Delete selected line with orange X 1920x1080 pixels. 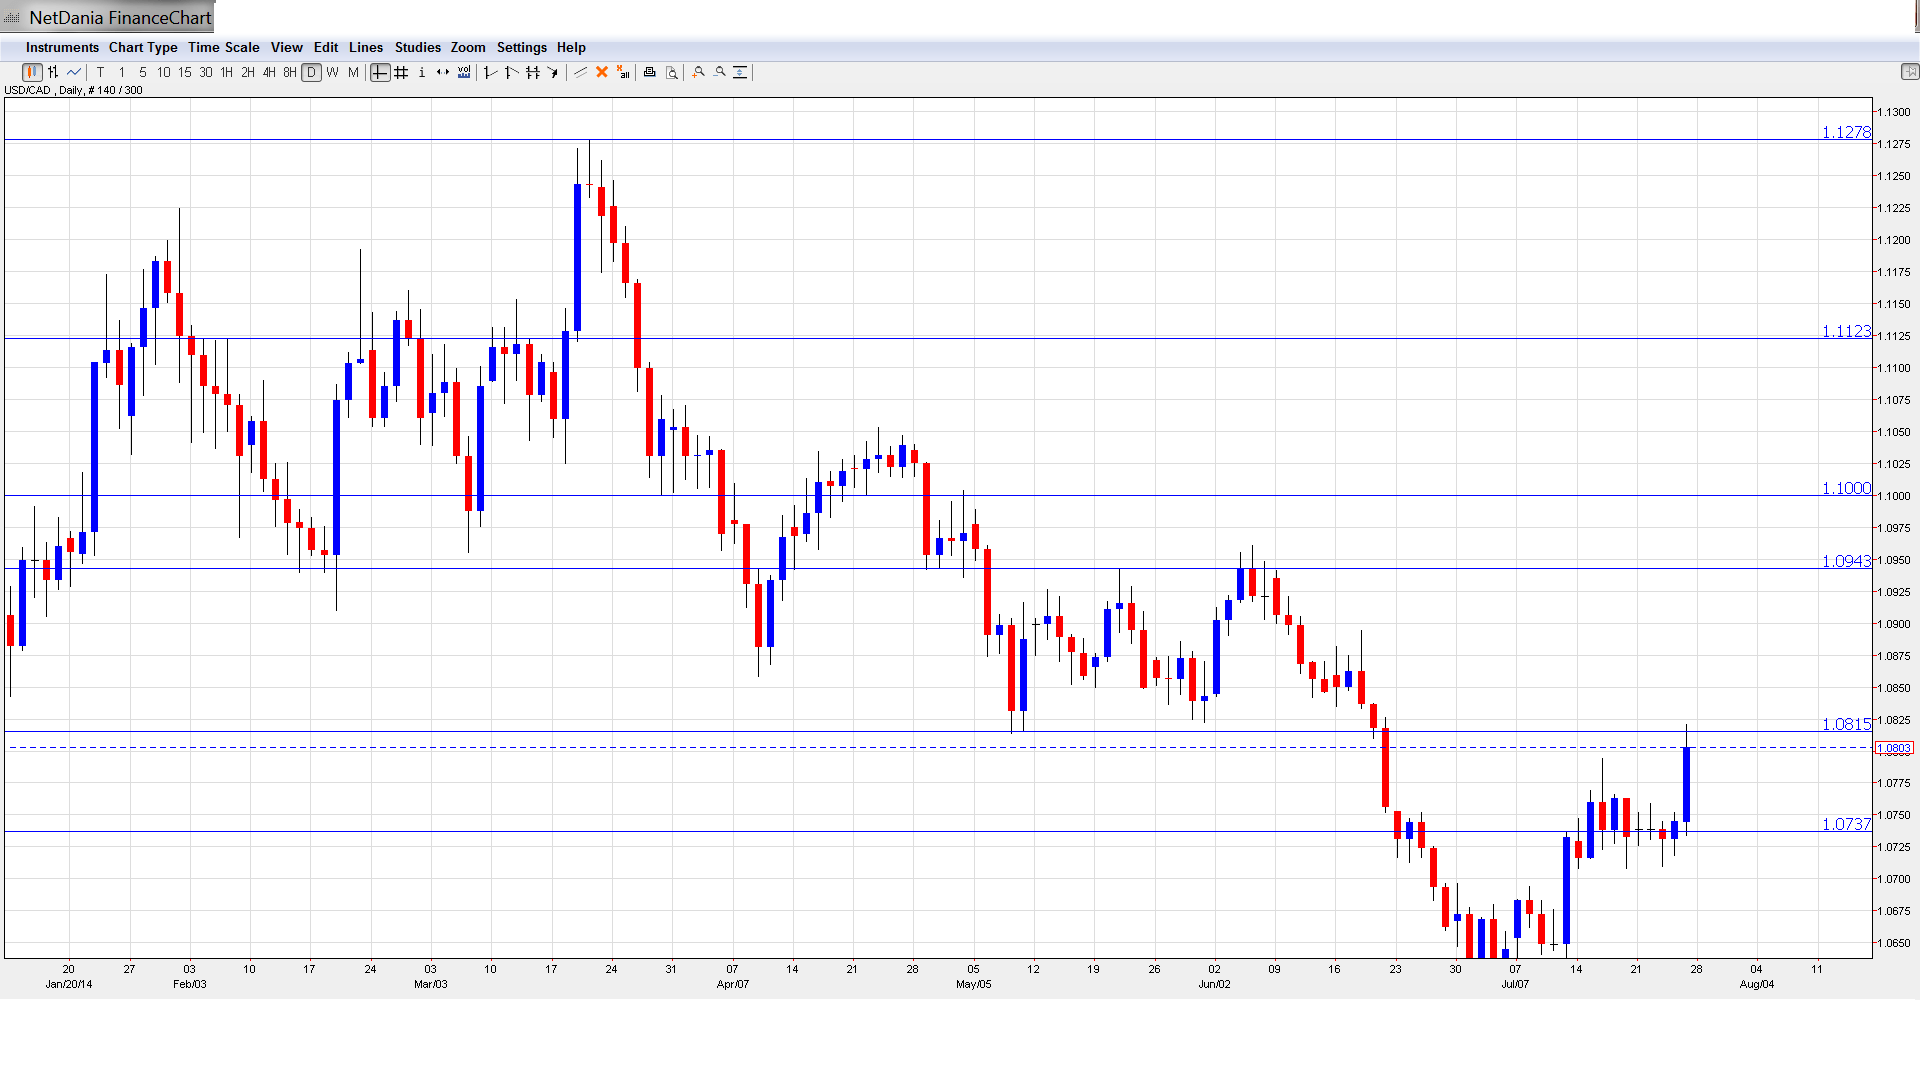point(602,72)
